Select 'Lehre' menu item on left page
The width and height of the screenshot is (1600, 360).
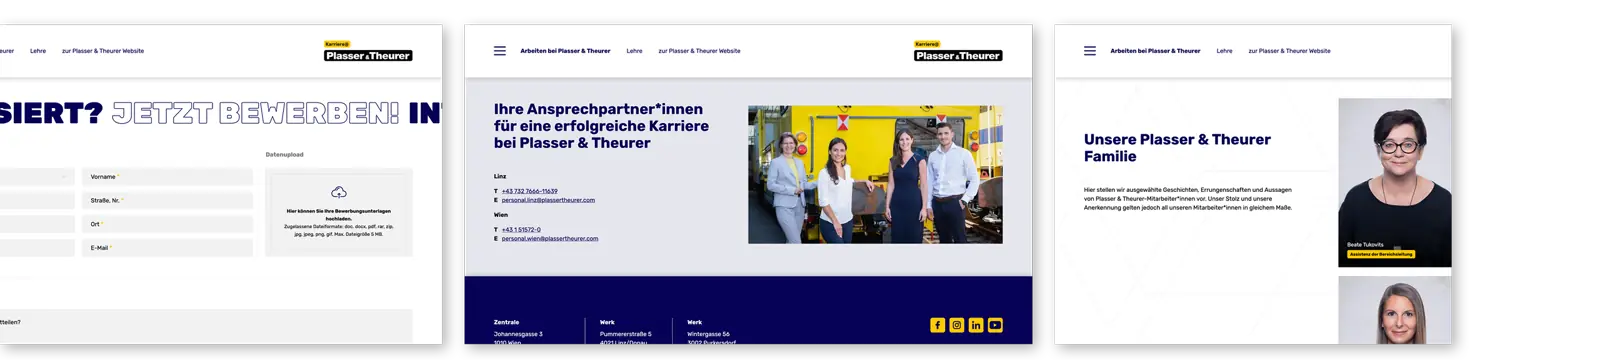tap(38, 51)
